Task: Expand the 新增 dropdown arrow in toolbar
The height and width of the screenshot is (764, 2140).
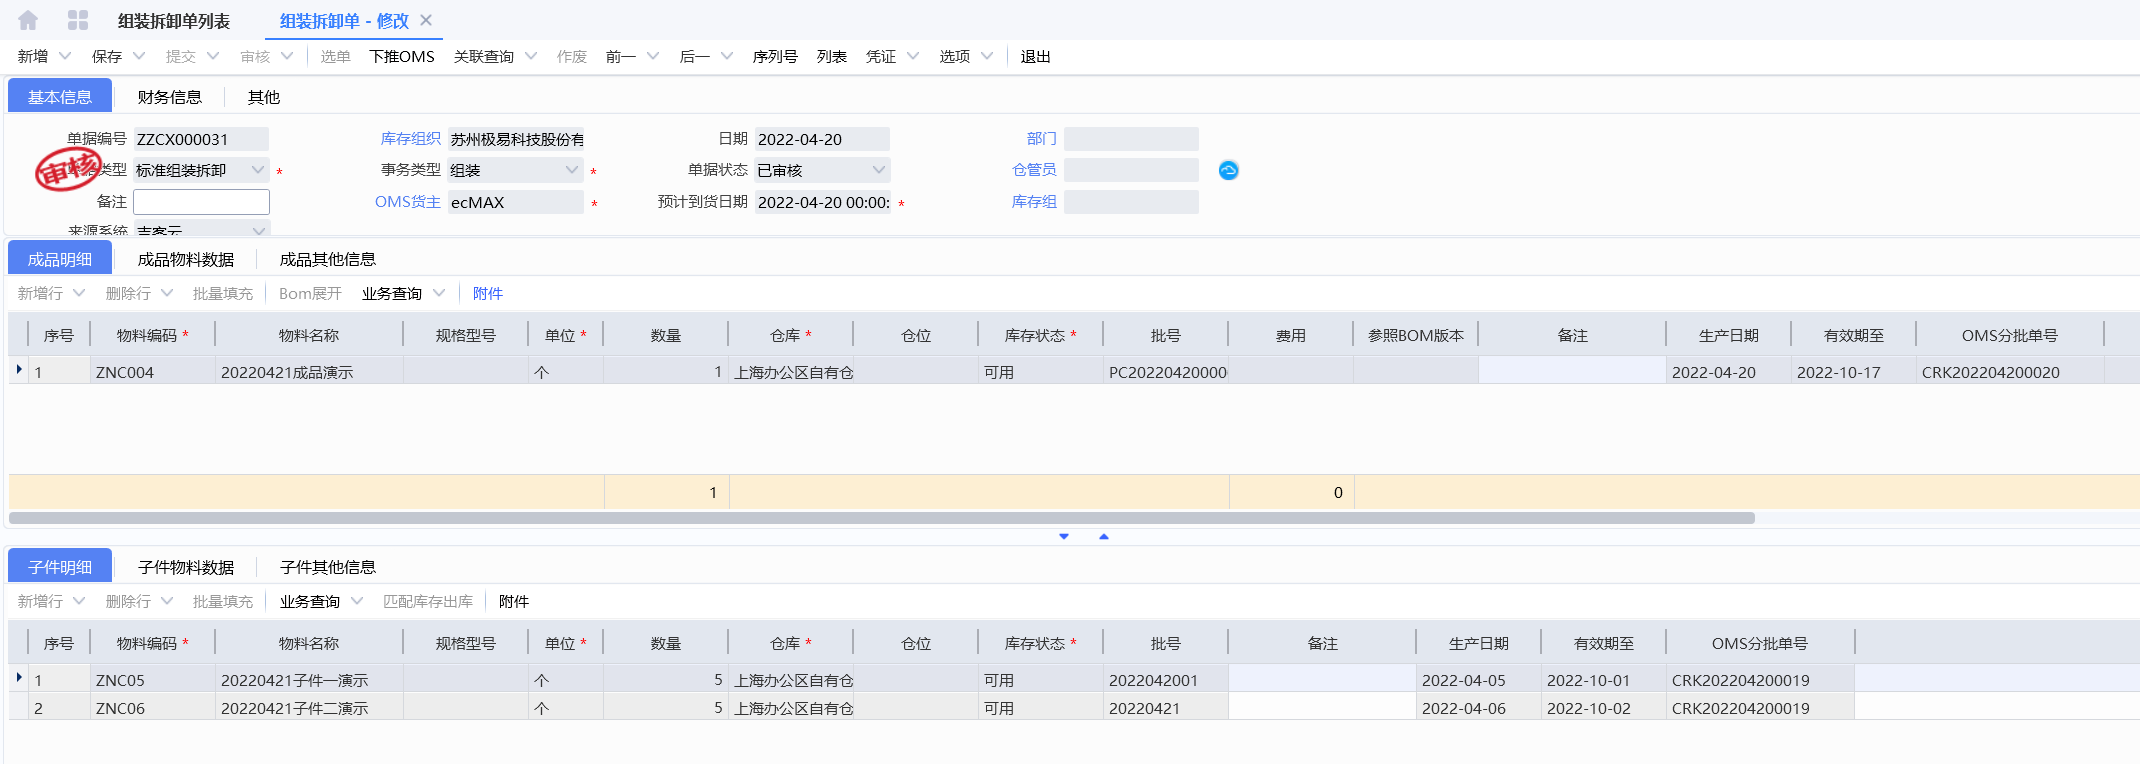Action: [x=65, y=56]
